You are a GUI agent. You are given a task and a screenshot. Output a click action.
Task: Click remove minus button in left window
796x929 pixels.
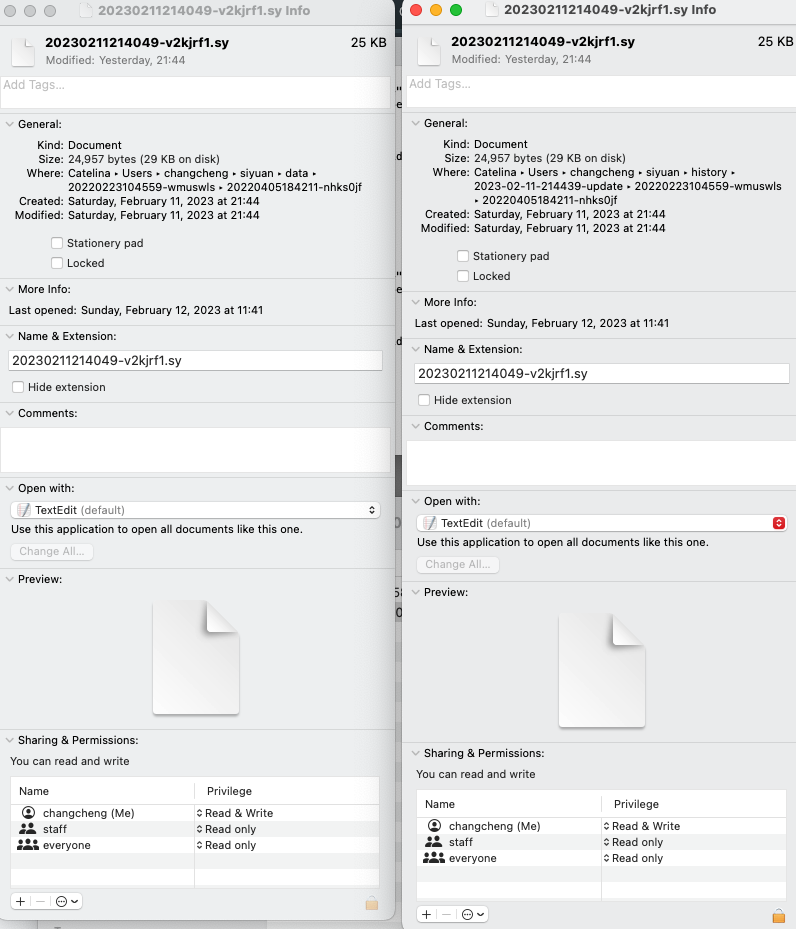tap(40, 901)
